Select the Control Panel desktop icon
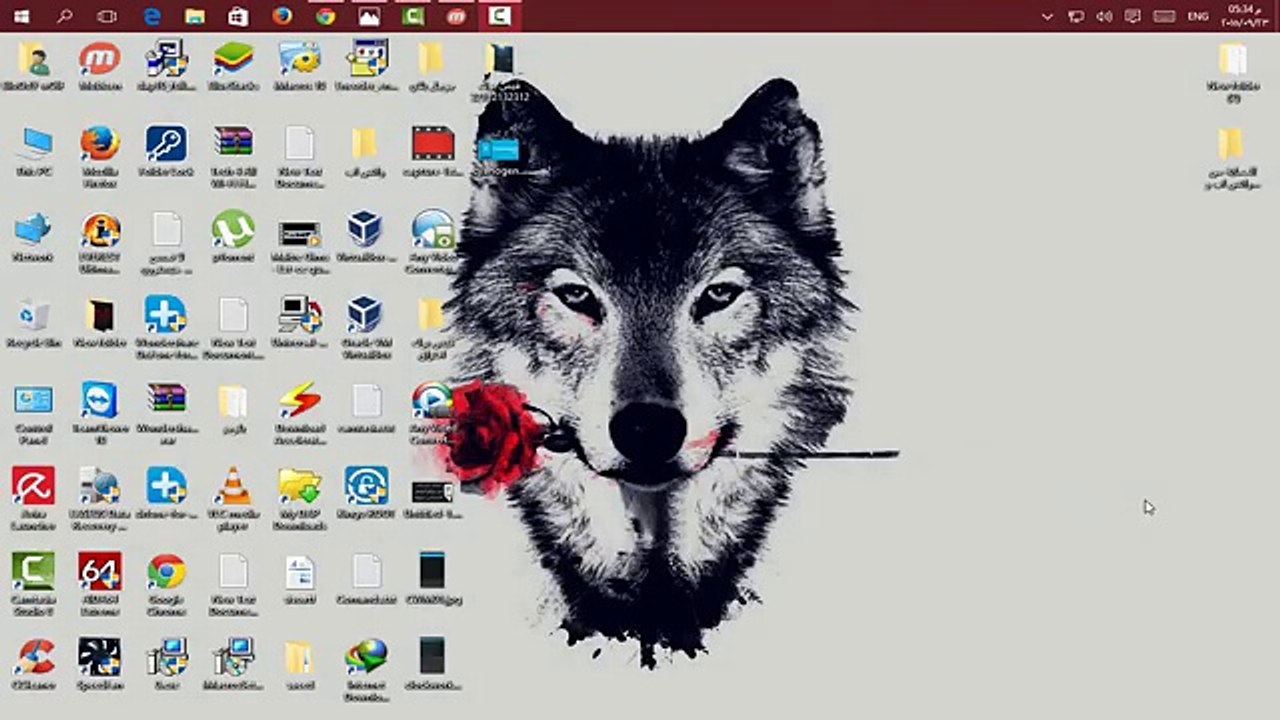 point(33,412)
